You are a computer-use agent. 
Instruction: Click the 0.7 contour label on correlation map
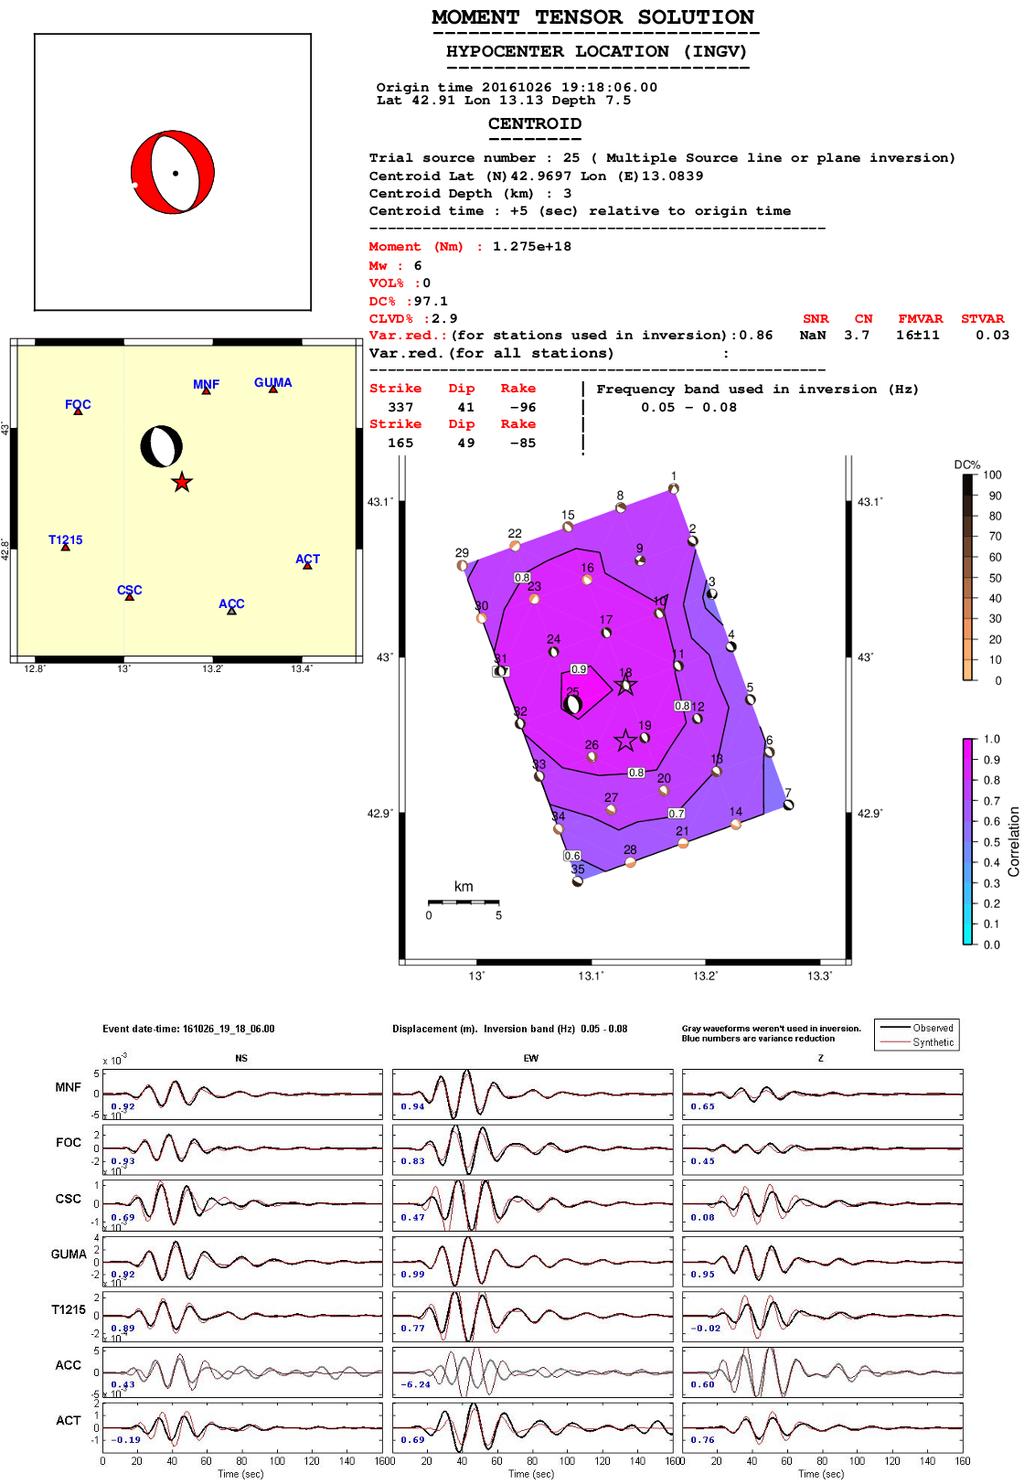[677, 814]
